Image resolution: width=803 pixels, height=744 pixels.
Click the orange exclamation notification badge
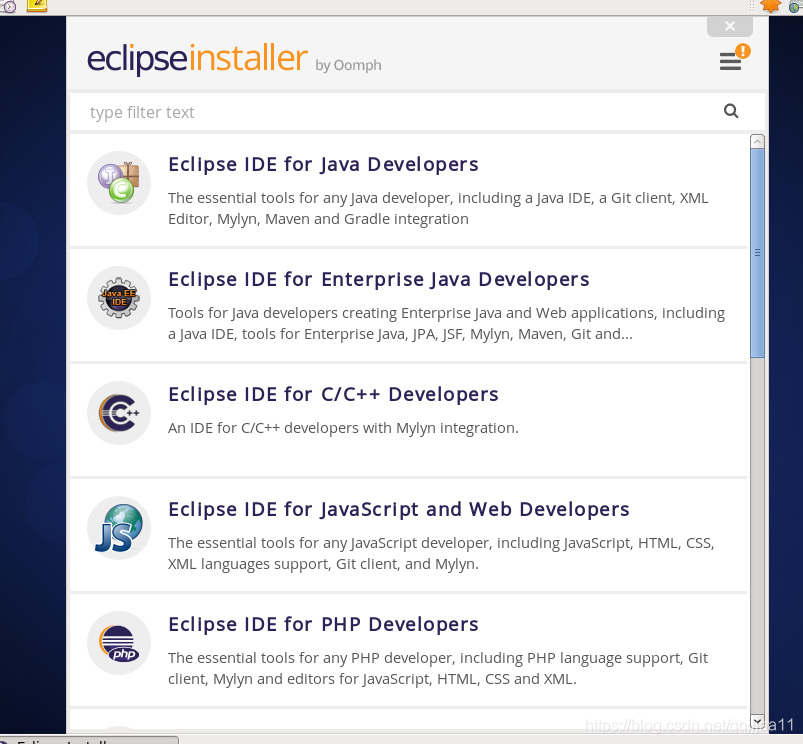741,50
